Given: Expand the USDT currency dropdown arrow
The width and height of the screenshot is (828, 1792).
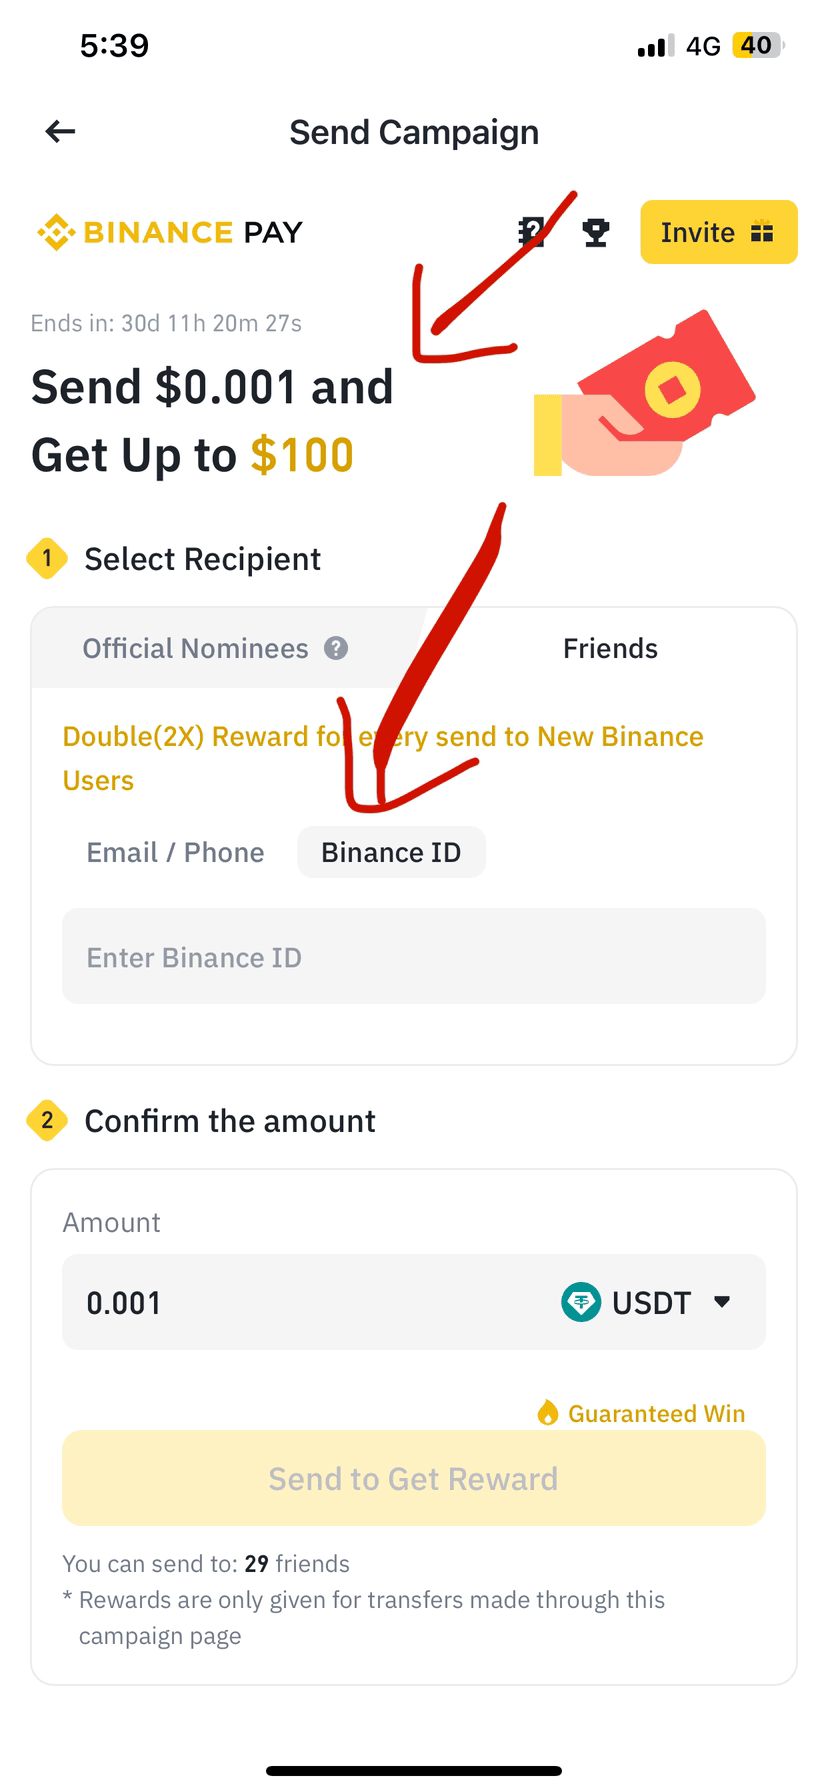Looking at the screenshot, I should 722,1302.
